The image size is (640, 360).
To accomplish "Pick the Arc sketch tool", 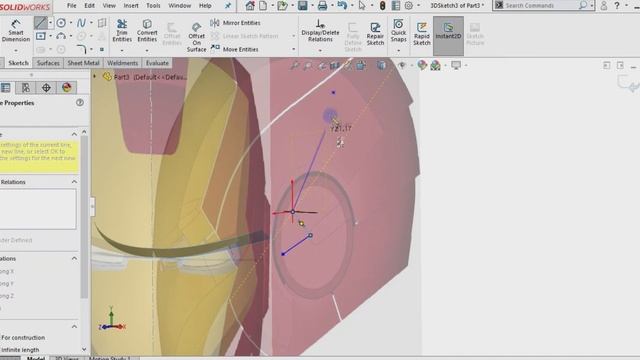I will [x=61, y=36].
